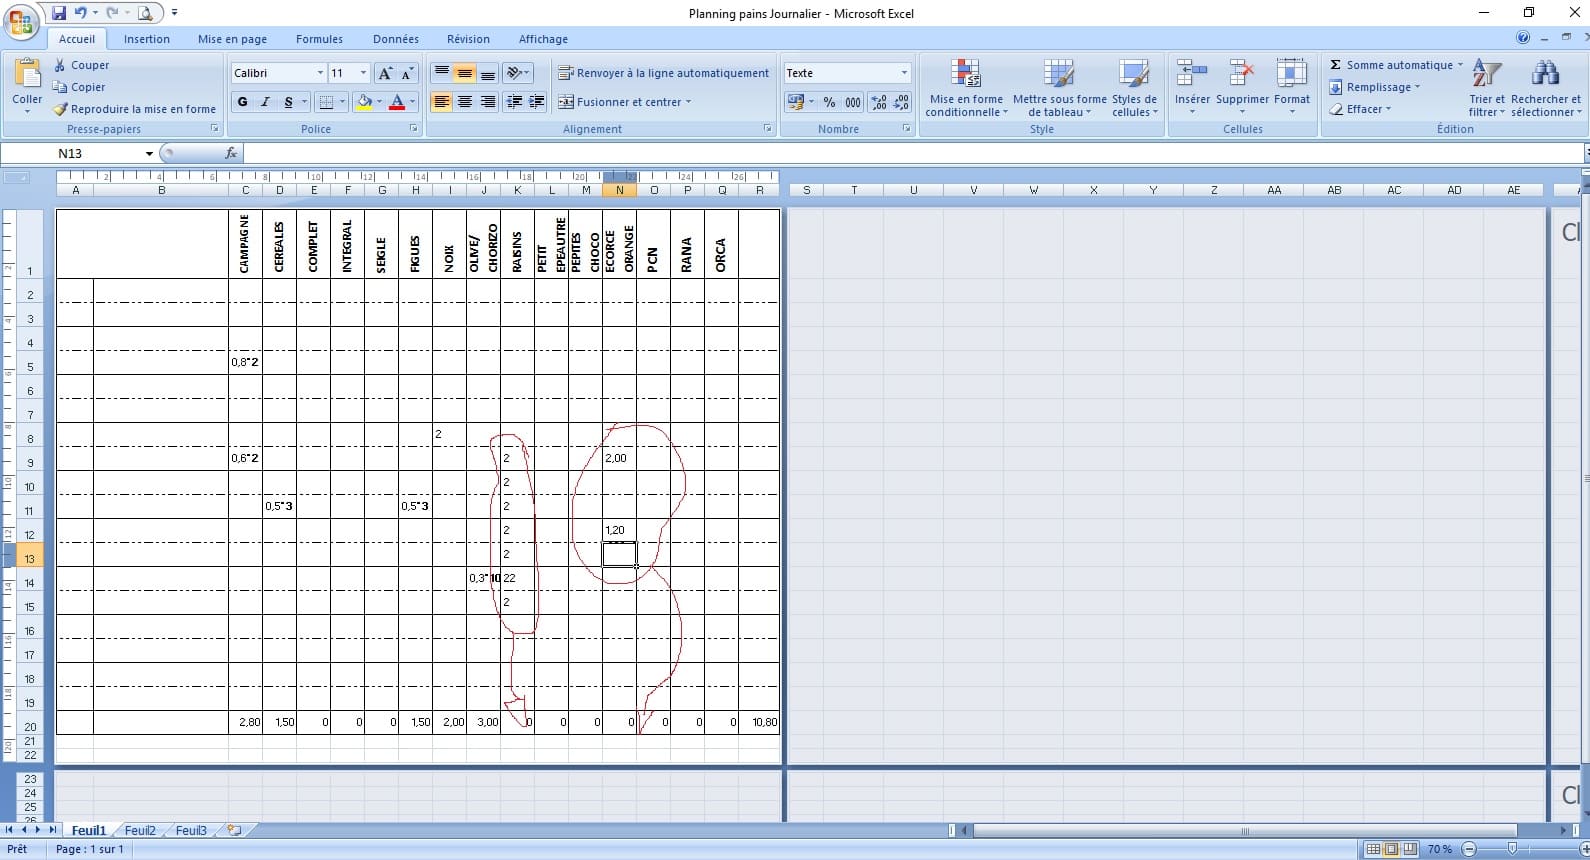The image size is (1590, 860).
Task: Toggle align text right
Action: [487, 102]
